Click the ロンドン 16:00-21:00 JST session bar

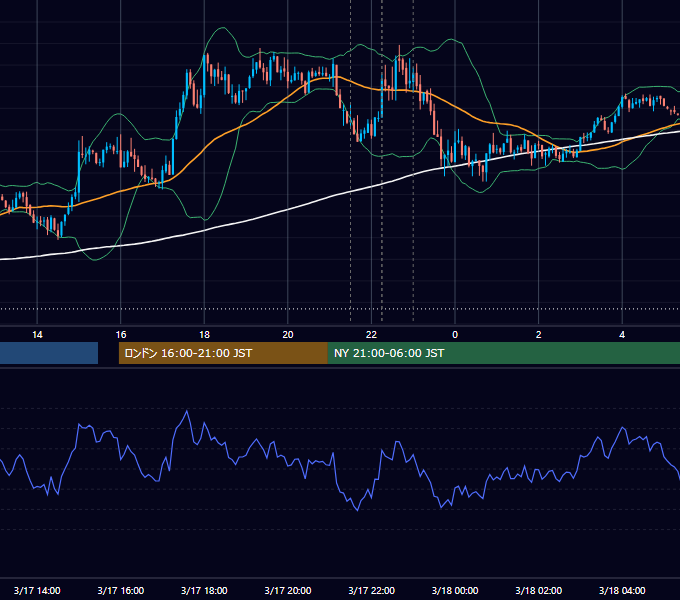coord(223,353)
